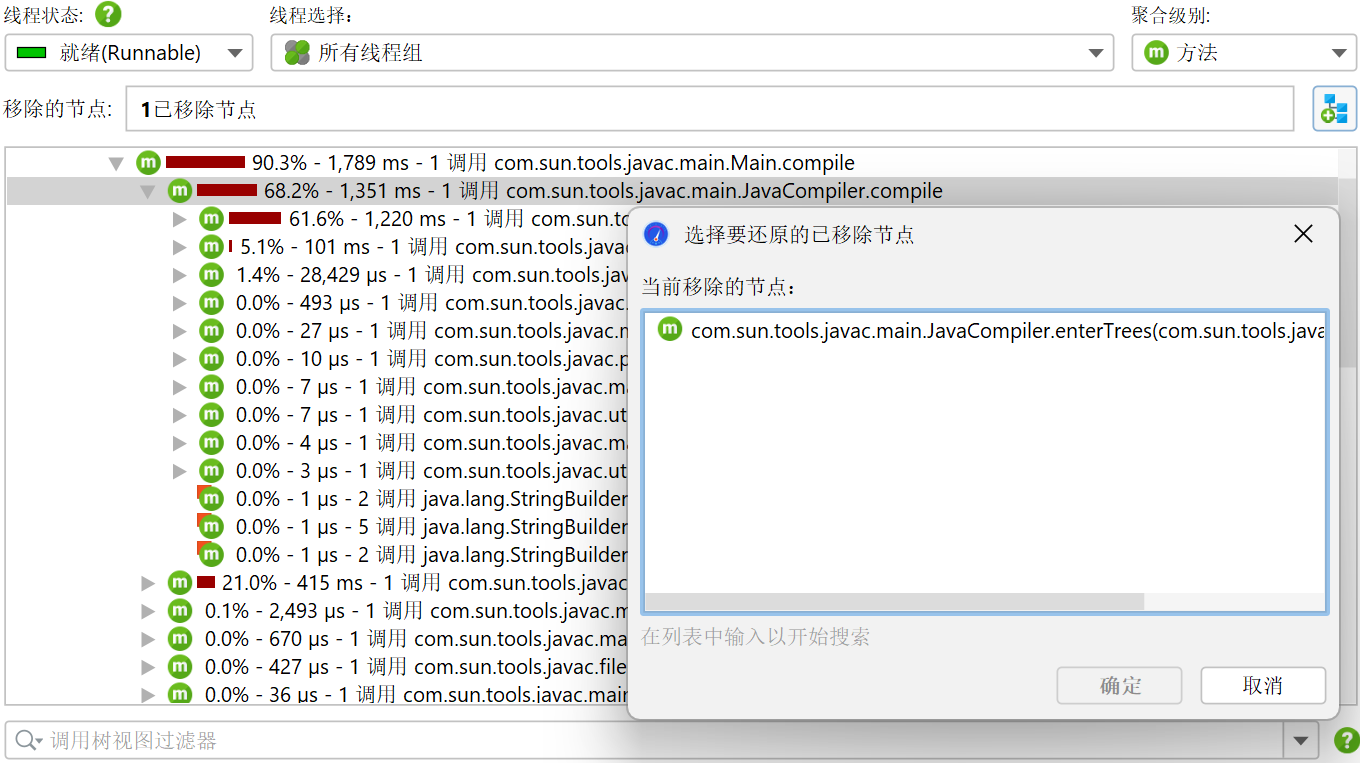Open the 方法 aggregation level dropdown

click(x=1244, y=53)
